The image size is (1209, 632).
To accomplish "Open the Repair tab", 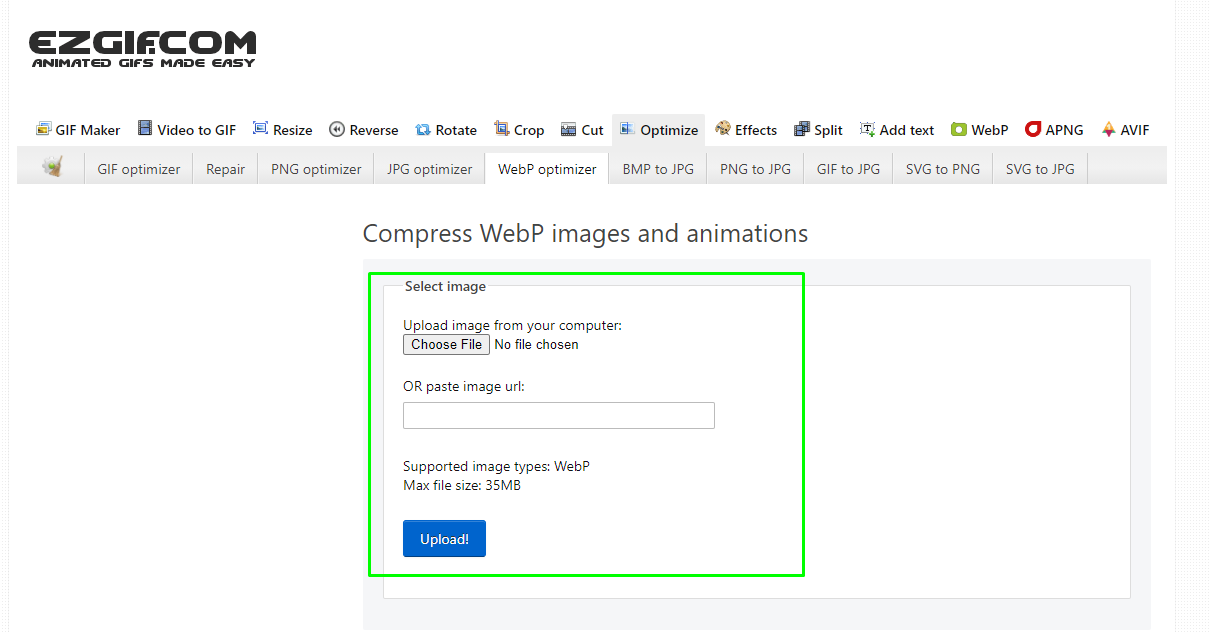I will point(226,169).
